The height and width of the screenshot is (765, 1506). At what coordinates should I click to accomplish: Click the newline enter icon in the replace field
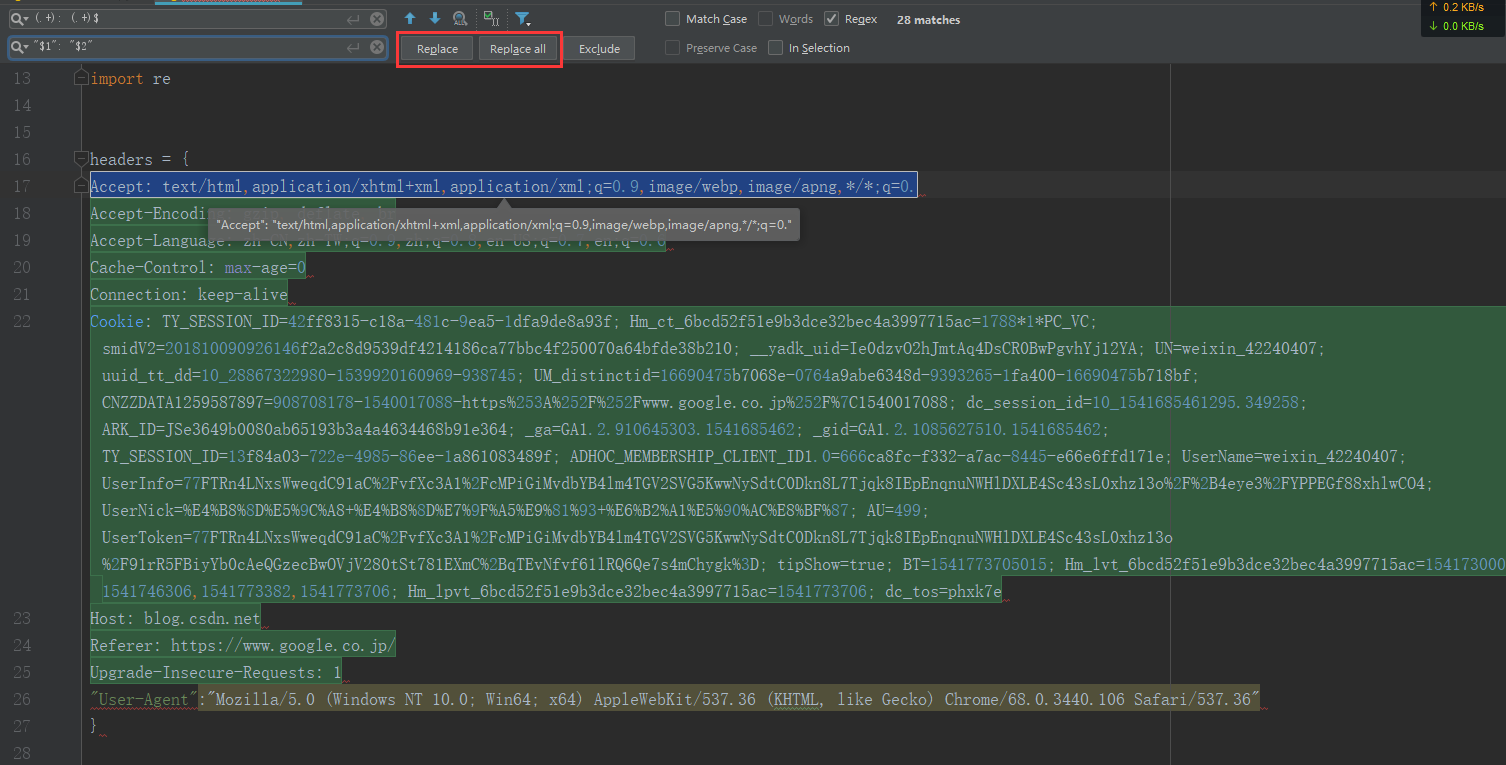353,47
